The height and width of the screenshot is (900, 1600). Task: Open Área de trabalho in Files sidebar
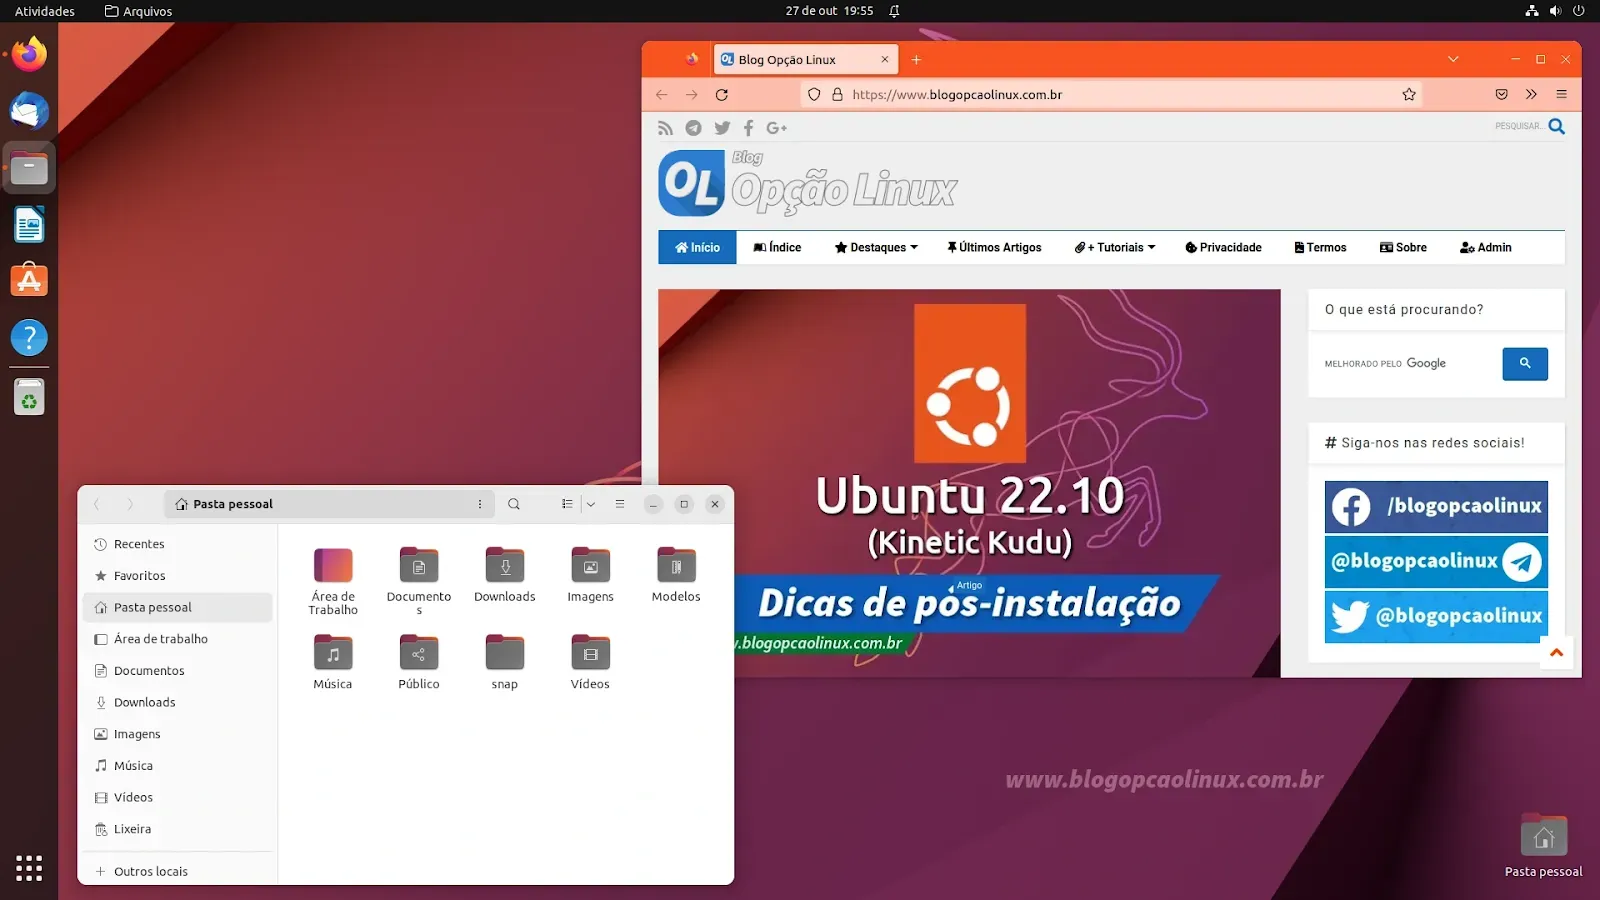(x=178, y=639)
